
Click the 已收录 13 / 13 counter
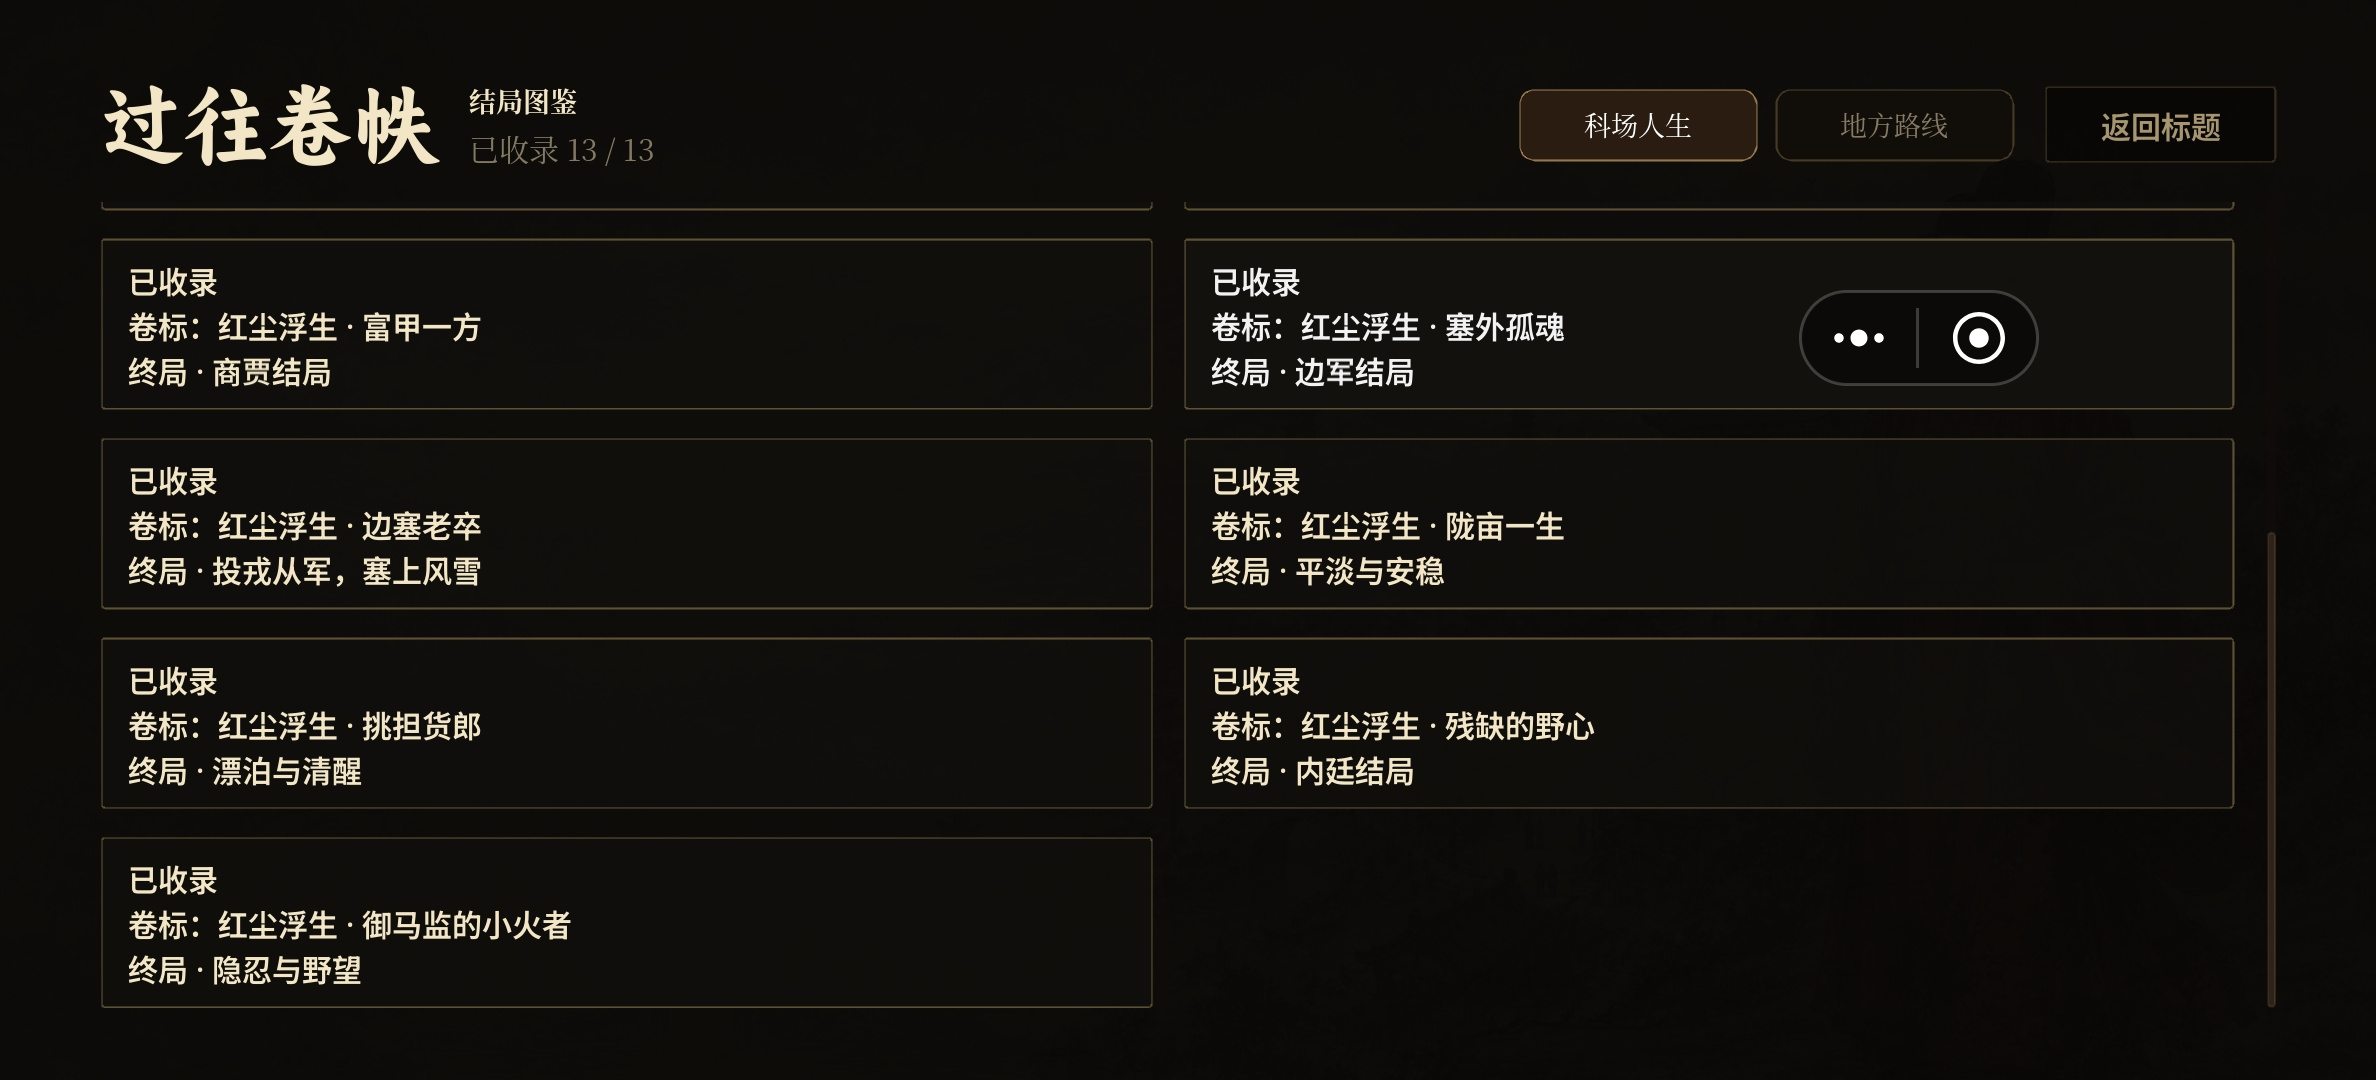click(562, 150)
